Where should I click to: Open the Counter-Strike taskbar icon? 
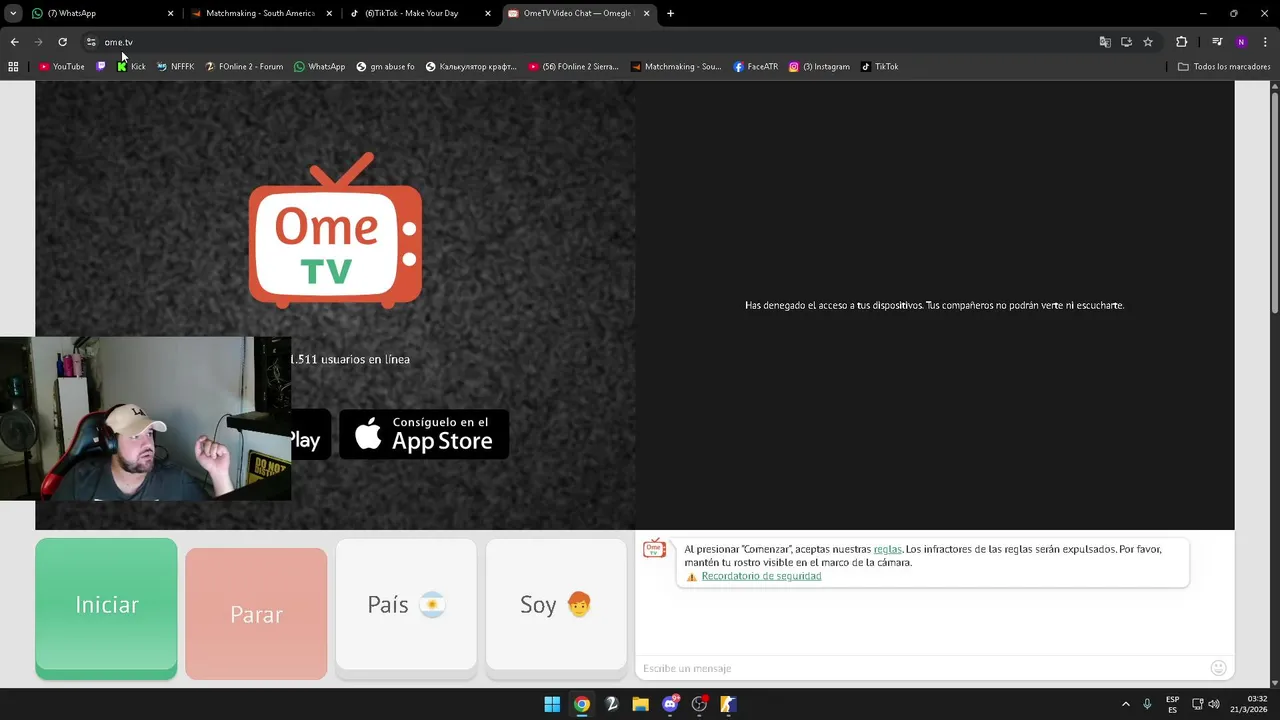click(x=728, y=704)
